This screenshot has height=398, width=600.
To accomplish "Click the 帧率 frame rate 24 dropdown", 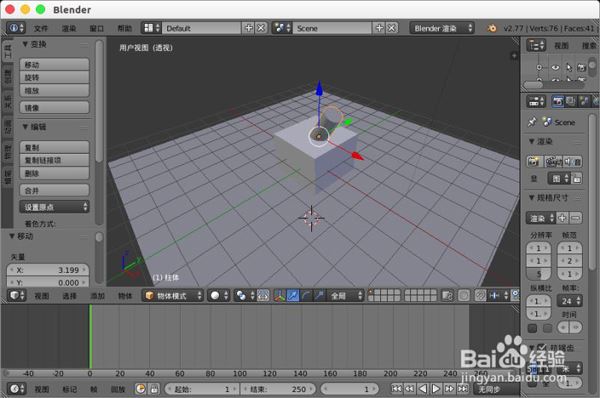I will [x=569, y=301].
